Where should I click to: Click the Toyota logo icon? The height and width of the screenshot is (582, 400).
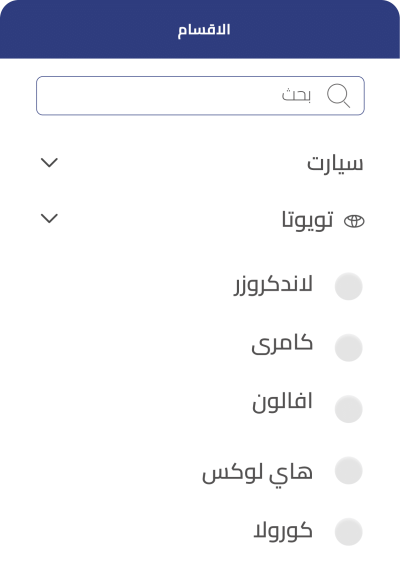[354, 221]
